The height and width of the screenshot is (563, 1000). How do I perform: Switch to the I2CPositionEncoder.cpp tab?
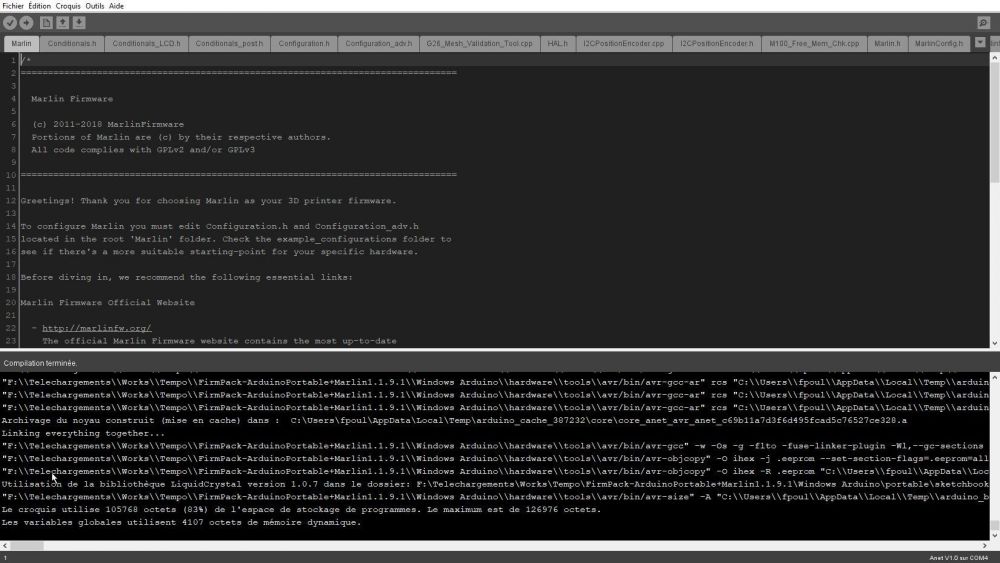[624, 43]
